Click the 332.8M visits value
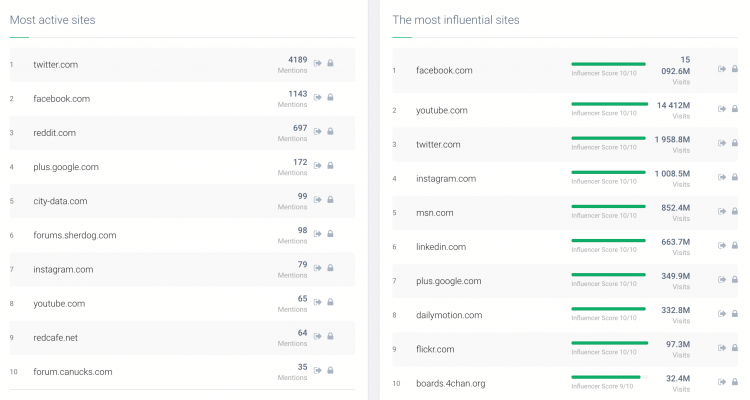This screenshot has height=400, width=750. (675, 310)
